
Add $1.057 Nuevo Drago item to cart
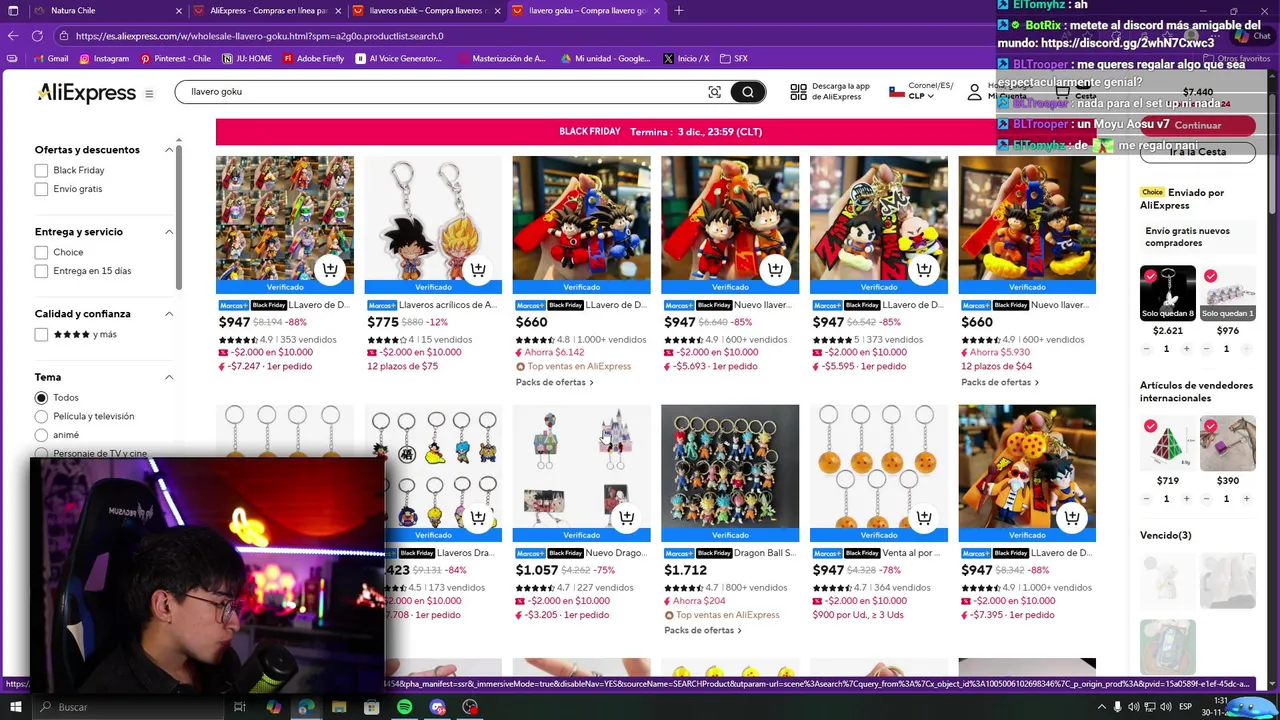pos(627,517)
